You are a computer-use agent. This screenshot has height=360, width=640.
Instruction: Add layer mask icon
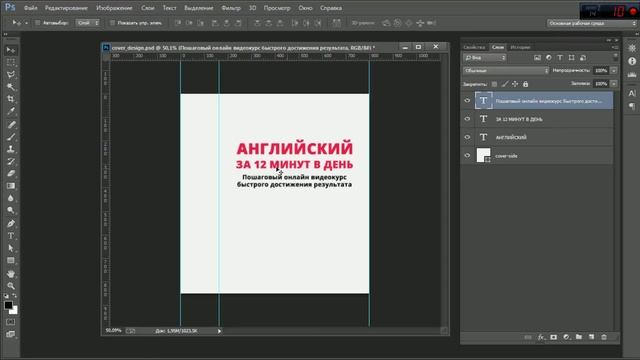tap(553, 337)
